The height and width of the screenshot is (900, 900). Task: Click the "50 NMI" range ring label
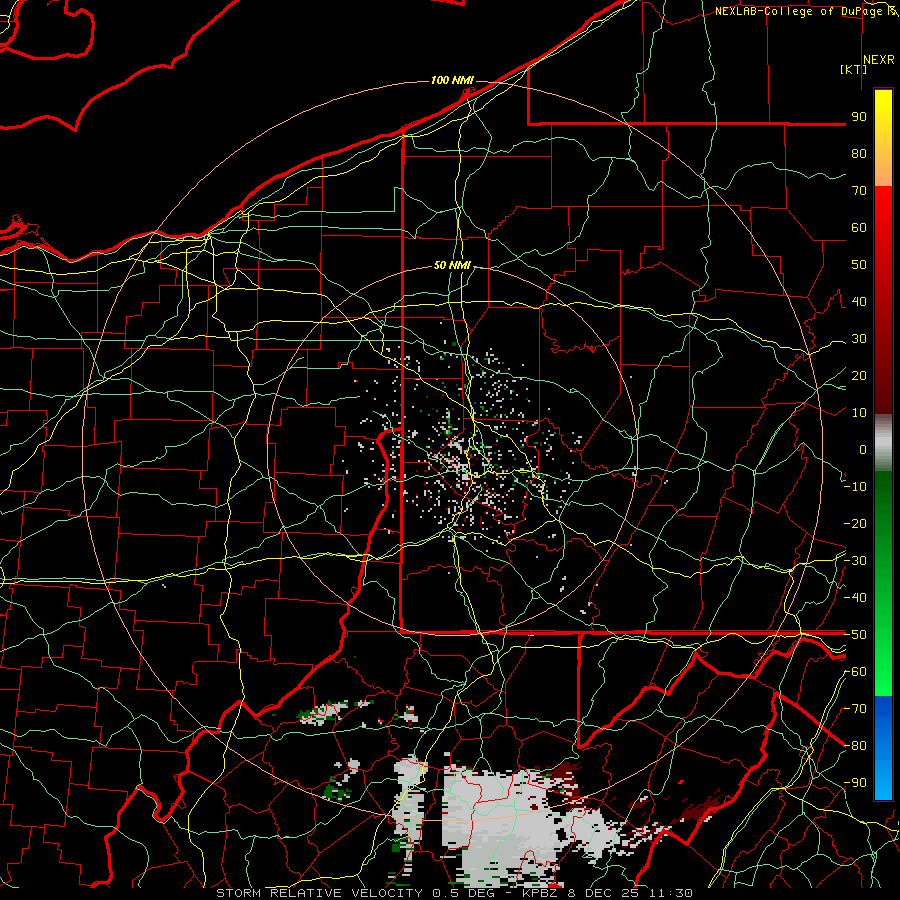coord(452,265)
